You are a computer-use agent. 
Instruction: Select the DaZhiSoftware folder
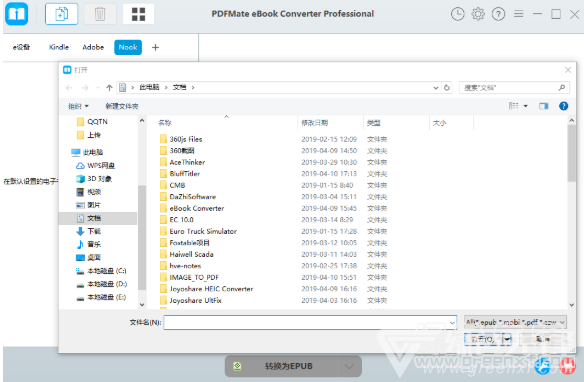coord(188,197)
